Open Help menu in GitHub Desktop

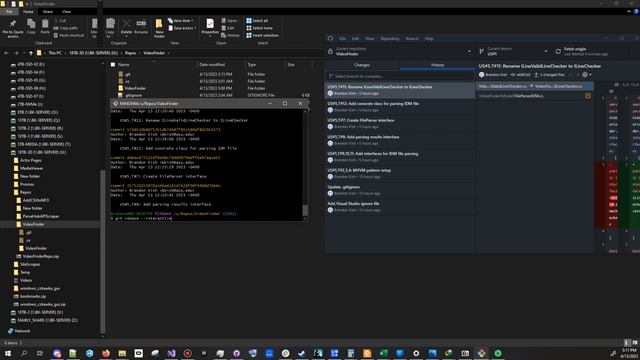429,38
